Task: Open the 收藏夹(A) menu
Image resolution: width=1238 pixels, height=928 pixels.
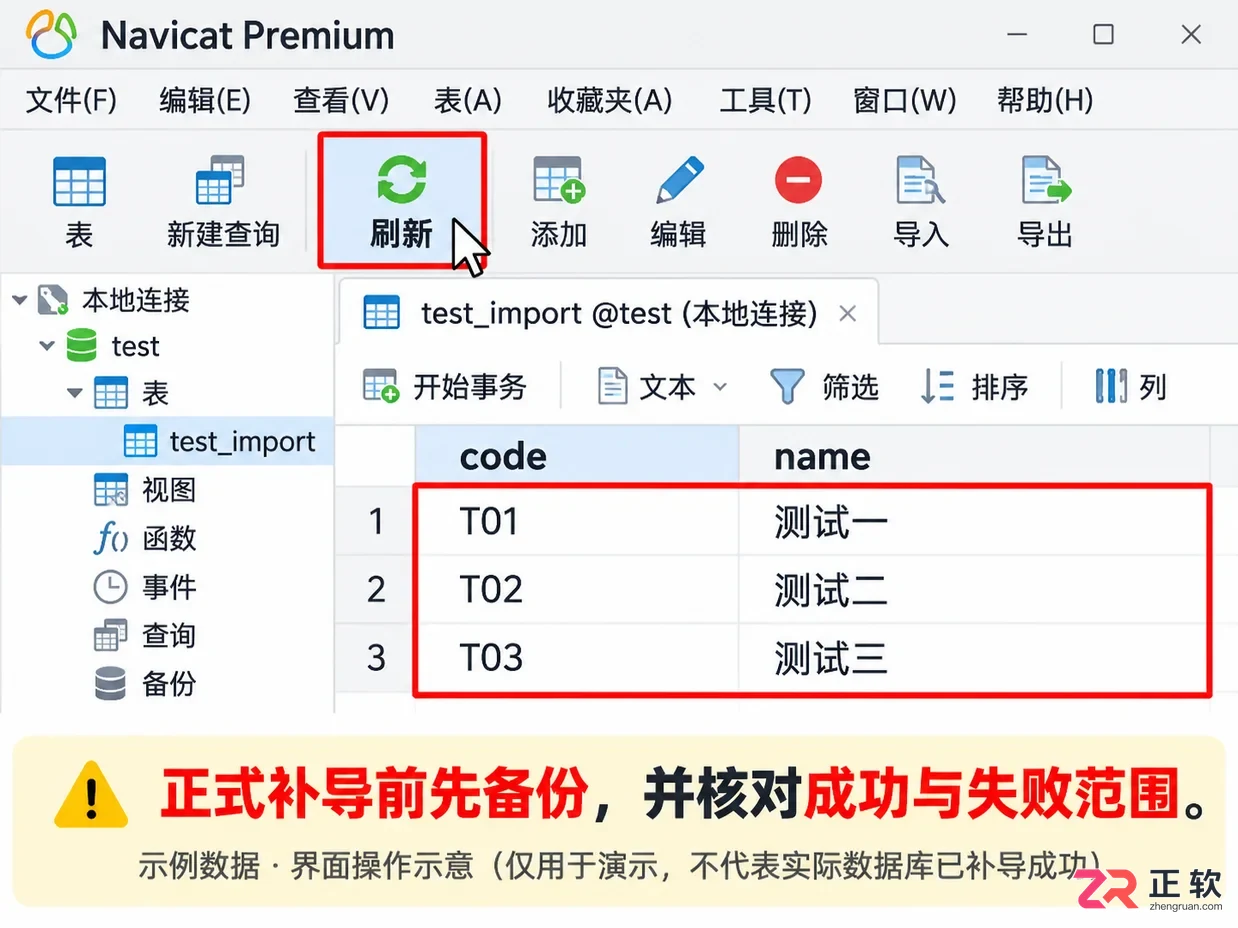Action: (610, 100)
